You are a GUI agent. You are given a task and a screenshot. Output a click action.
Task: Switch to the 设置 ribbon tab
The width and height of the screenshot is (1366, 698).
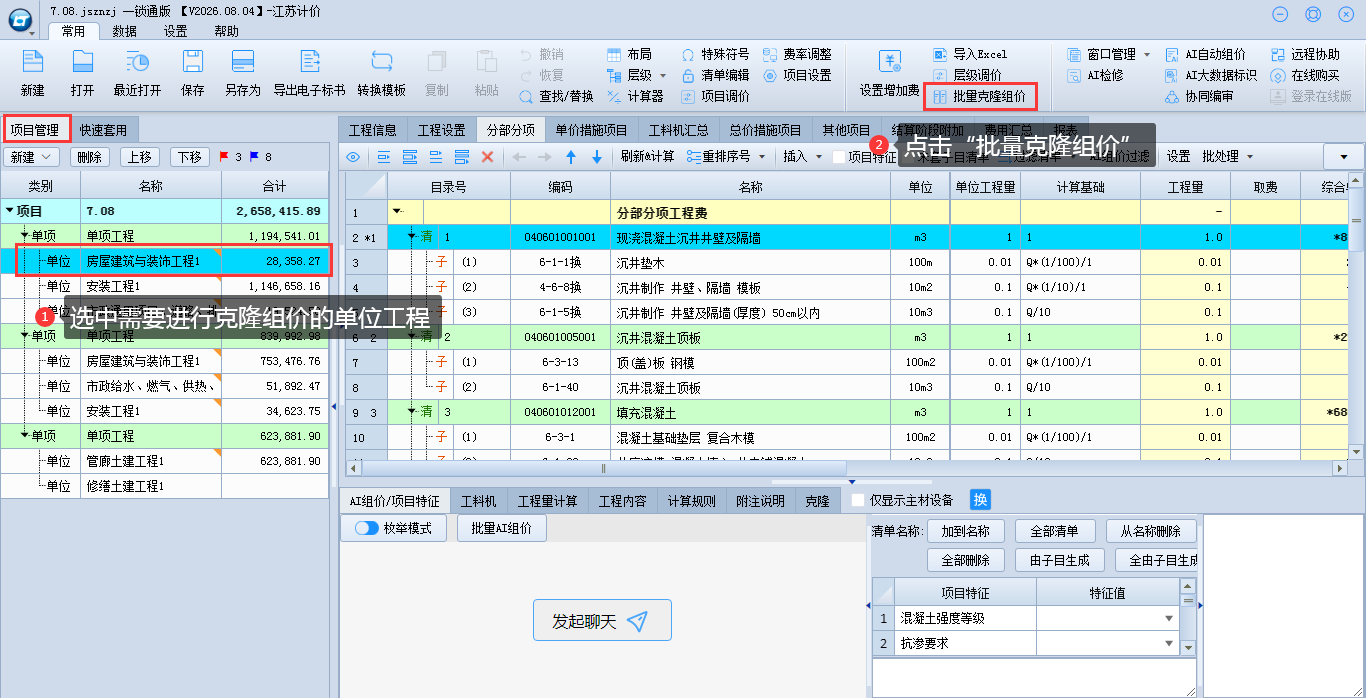coord(175,31)
